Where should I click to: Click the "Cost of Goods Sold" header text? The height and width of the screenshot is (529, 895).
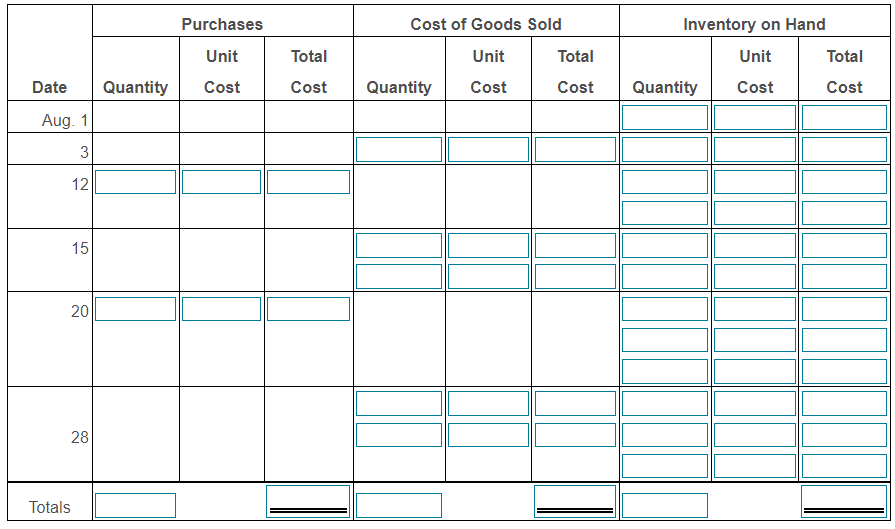click(x=486, y=24)
